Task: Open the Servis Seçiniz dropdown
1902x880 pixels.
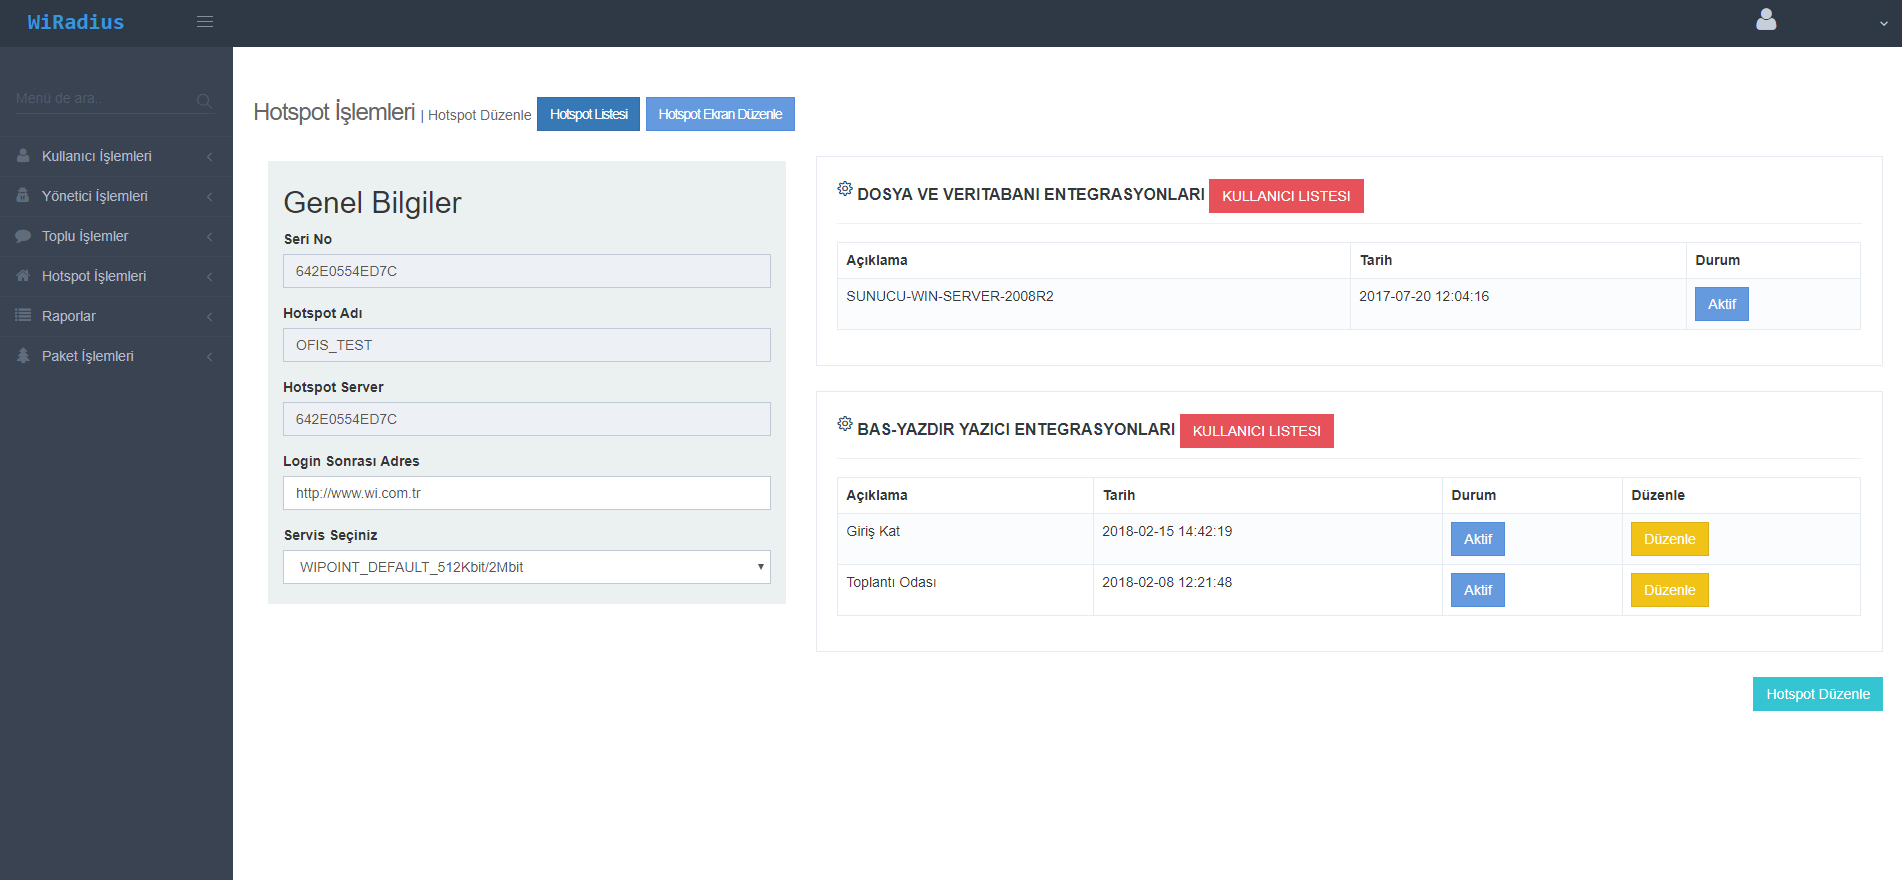Action: coord(526,567)
